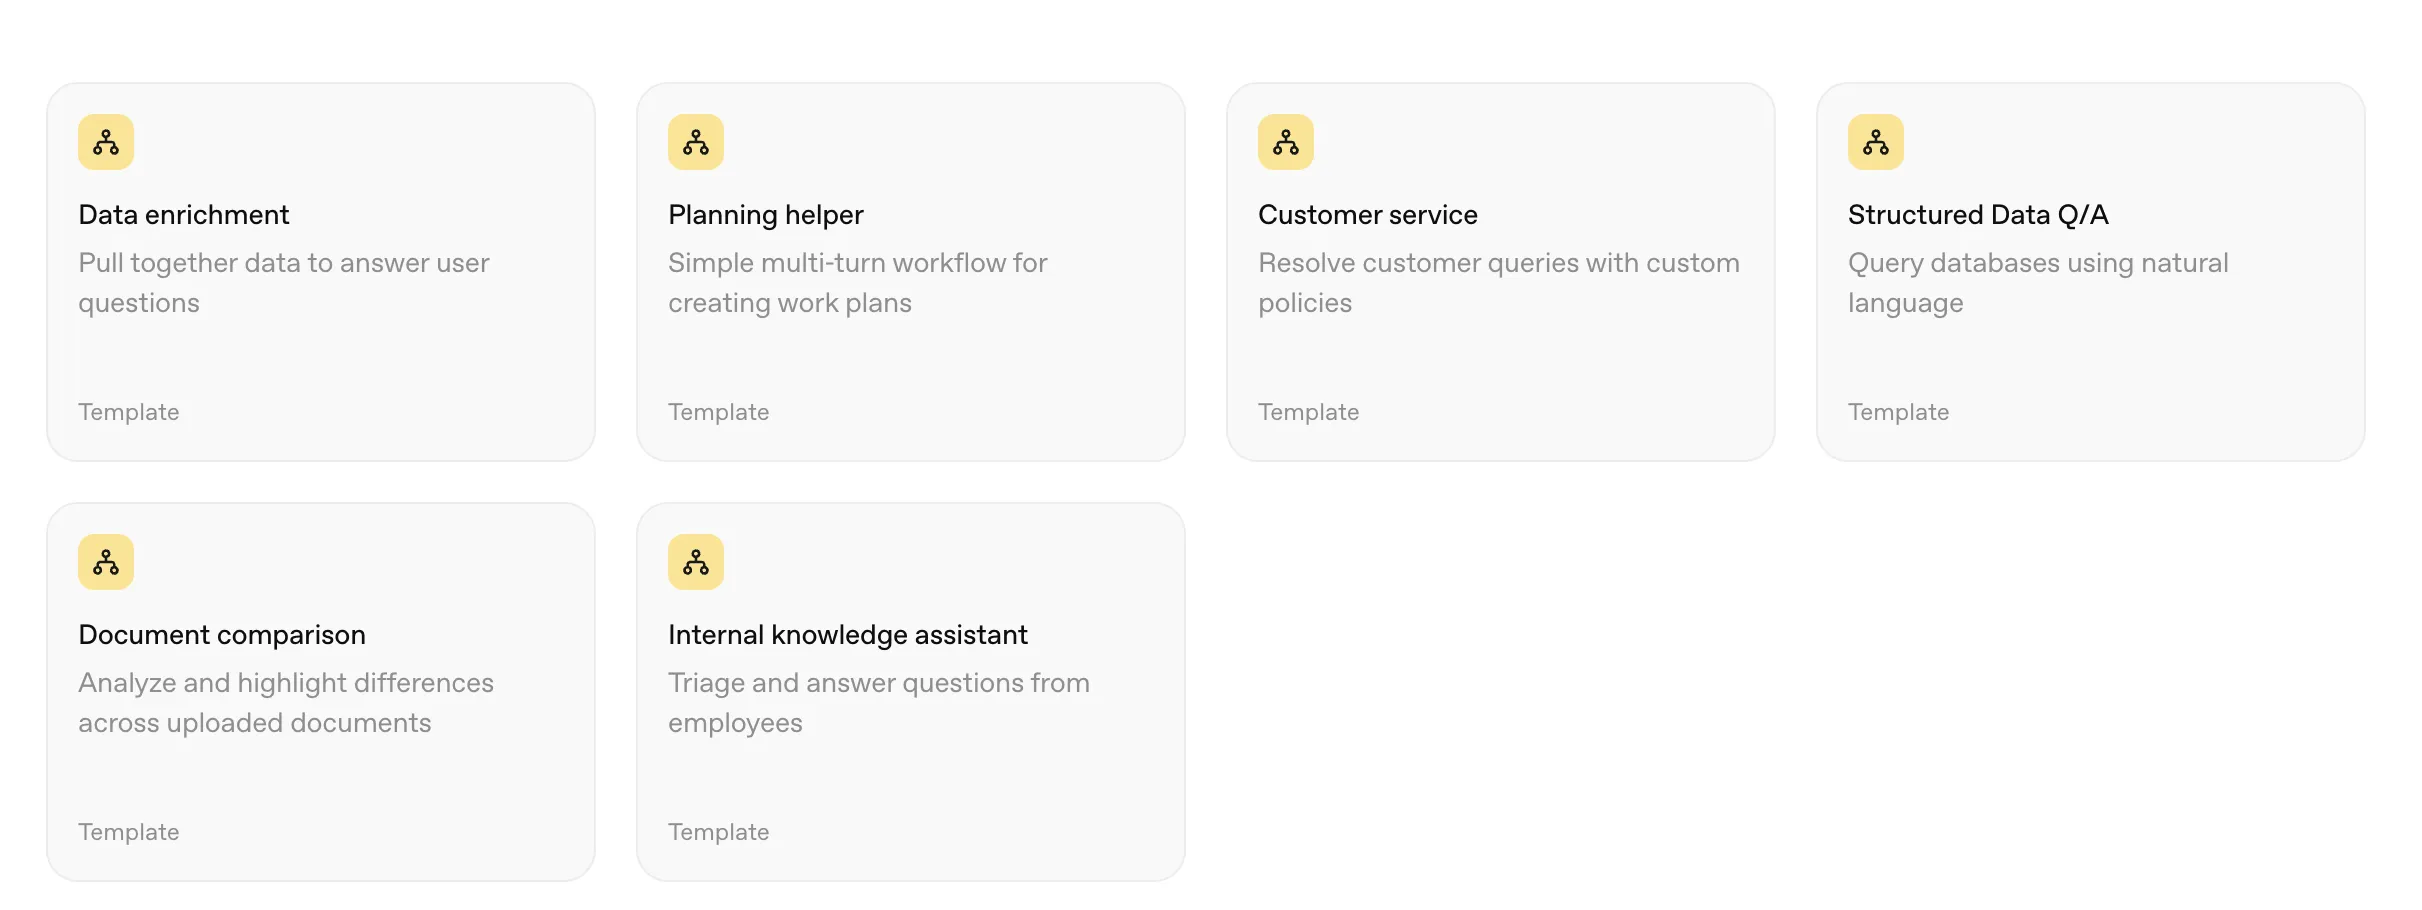Click the Planning helper workflow icon
The image size is (2422, 910).
696,142
